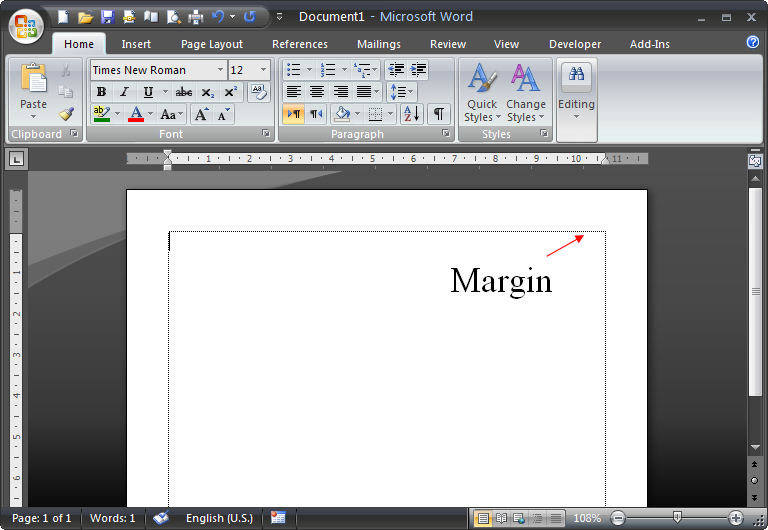The width and height of the screenshot is (768, 530).
Task: Cut selection with scissors icon
Action: [x=65, y=70]
